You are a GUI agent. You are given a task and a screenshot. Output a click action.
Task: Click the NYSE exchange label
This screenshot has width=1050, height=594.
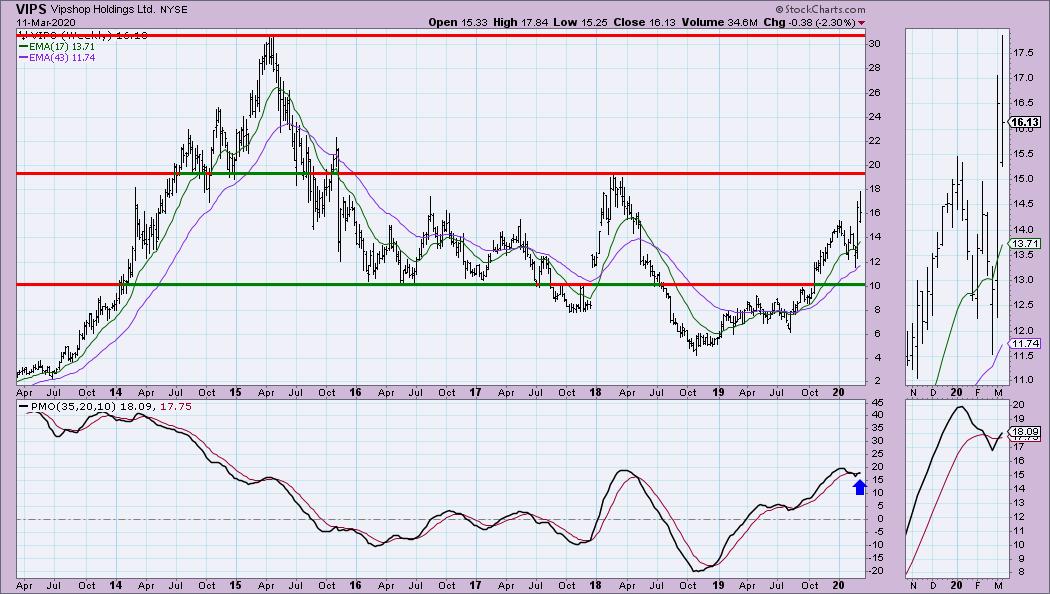[173, 10]
